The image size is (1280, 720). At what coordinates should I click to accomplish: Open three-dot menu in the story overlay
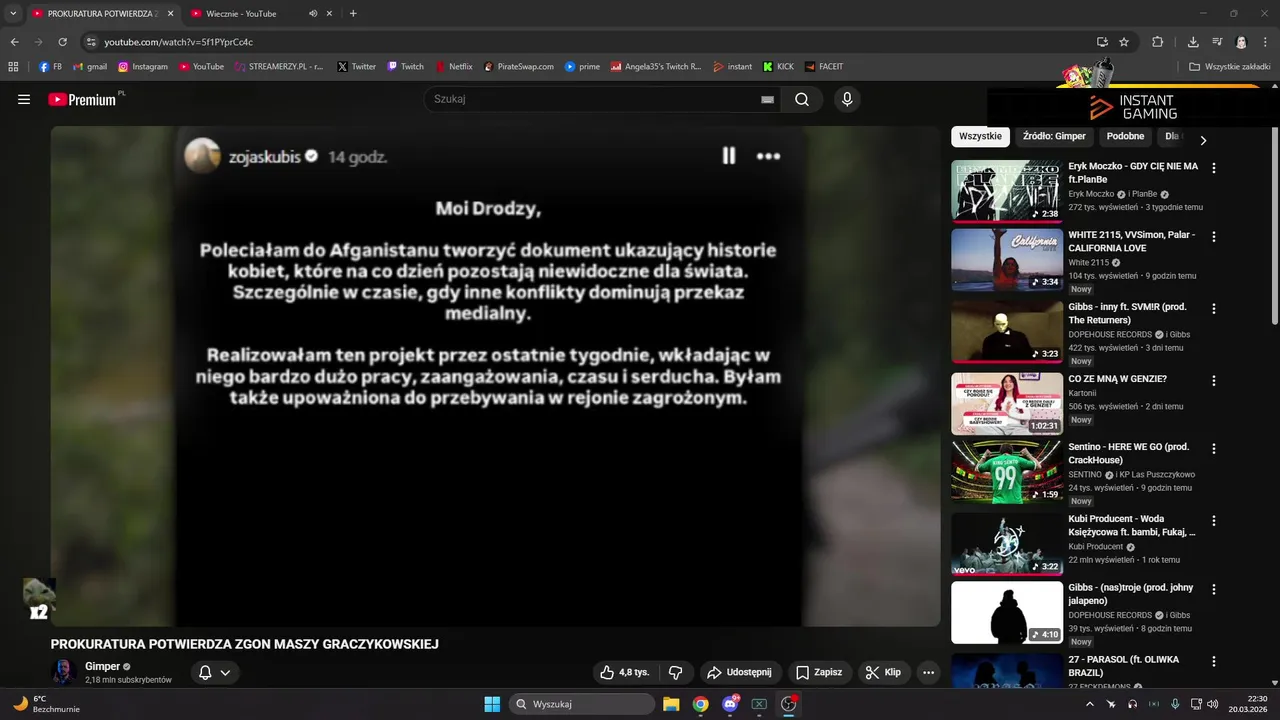pyautogui.click(x=768, y=155)
